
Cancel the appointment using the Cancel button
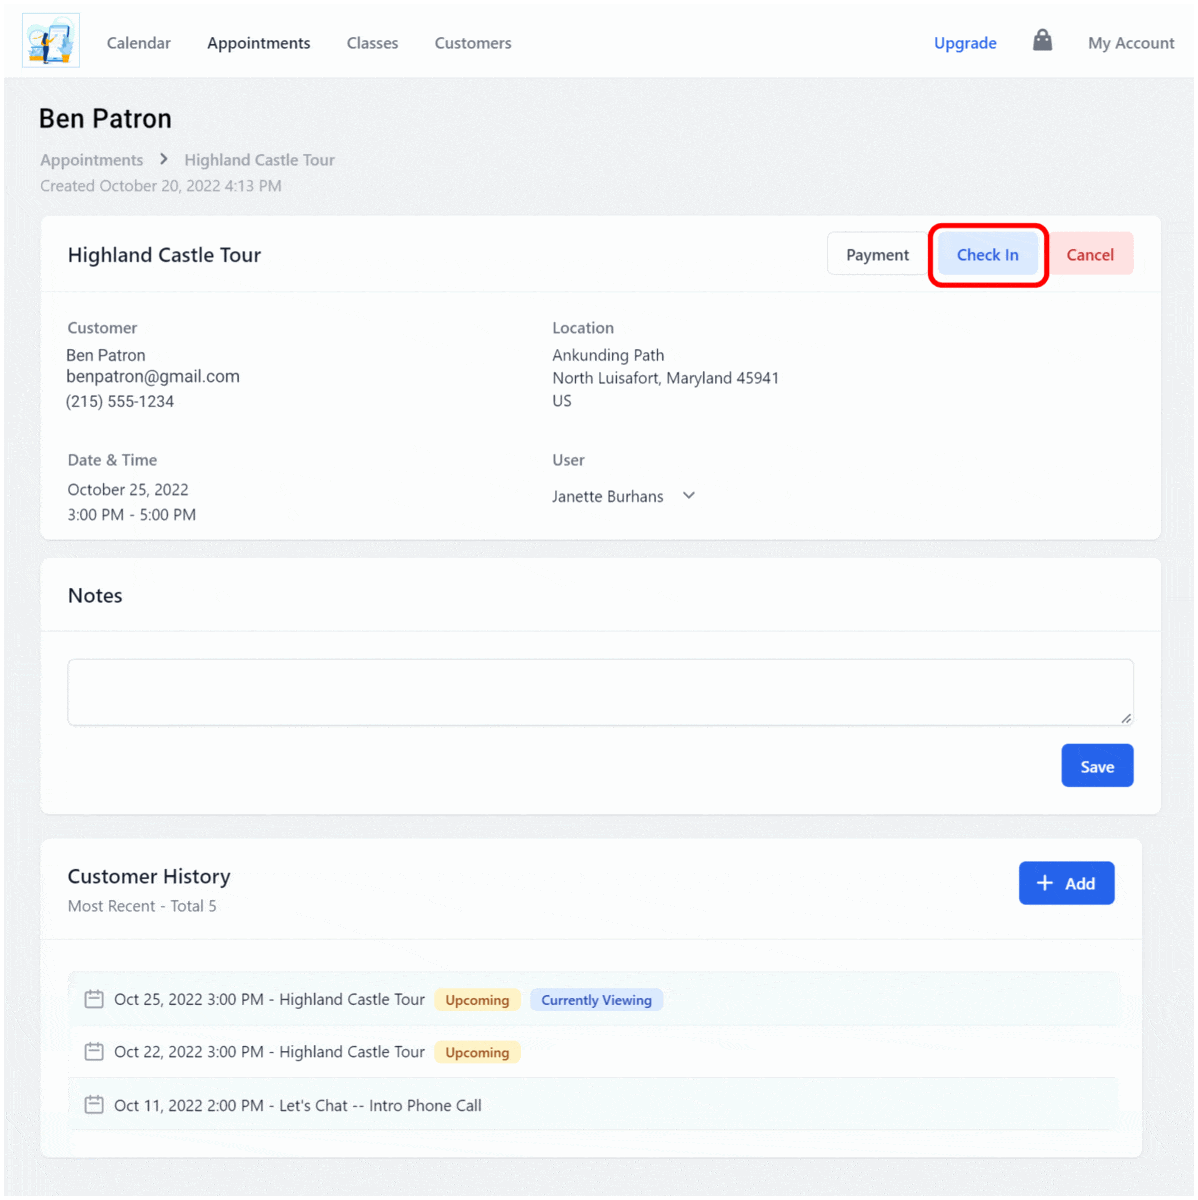[1090, 254]
